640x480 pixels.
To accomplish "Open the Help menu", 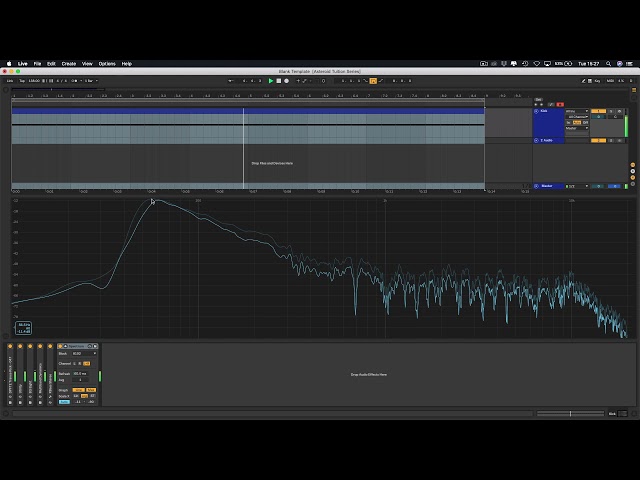I will [127, 64].
